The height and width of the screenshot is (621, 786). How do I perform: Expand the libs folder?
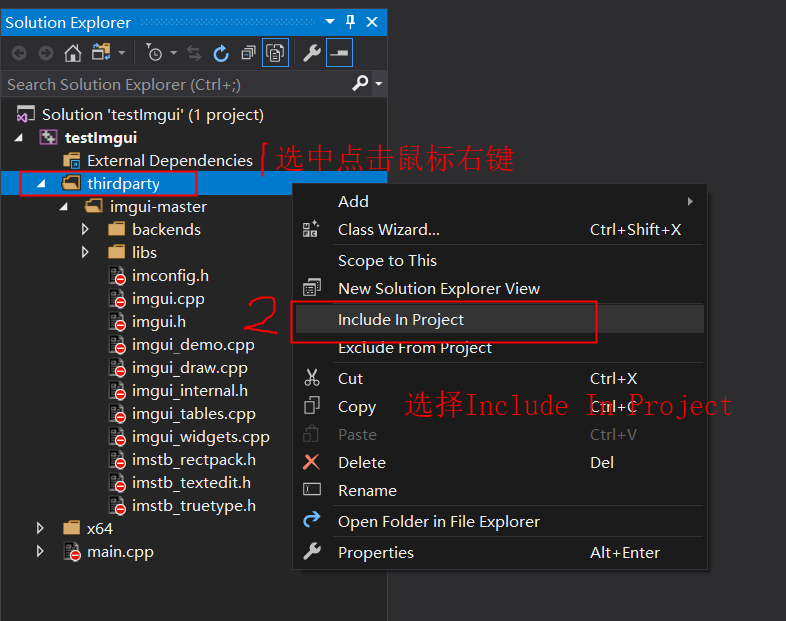(x=85, y=252)
